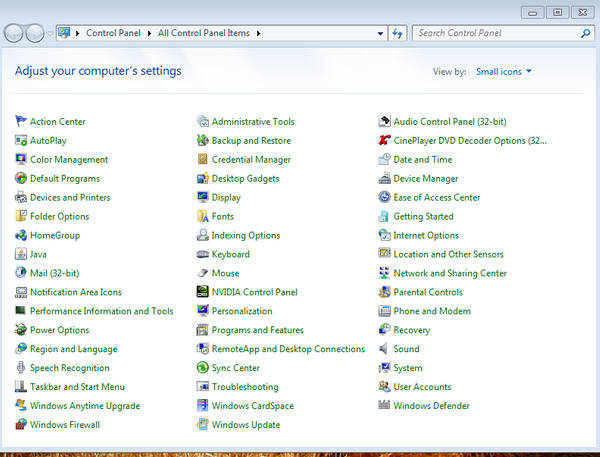The height and width of the screenshot is (457, 600).
Task: Open the Java icon
Action: click(21, 254)
